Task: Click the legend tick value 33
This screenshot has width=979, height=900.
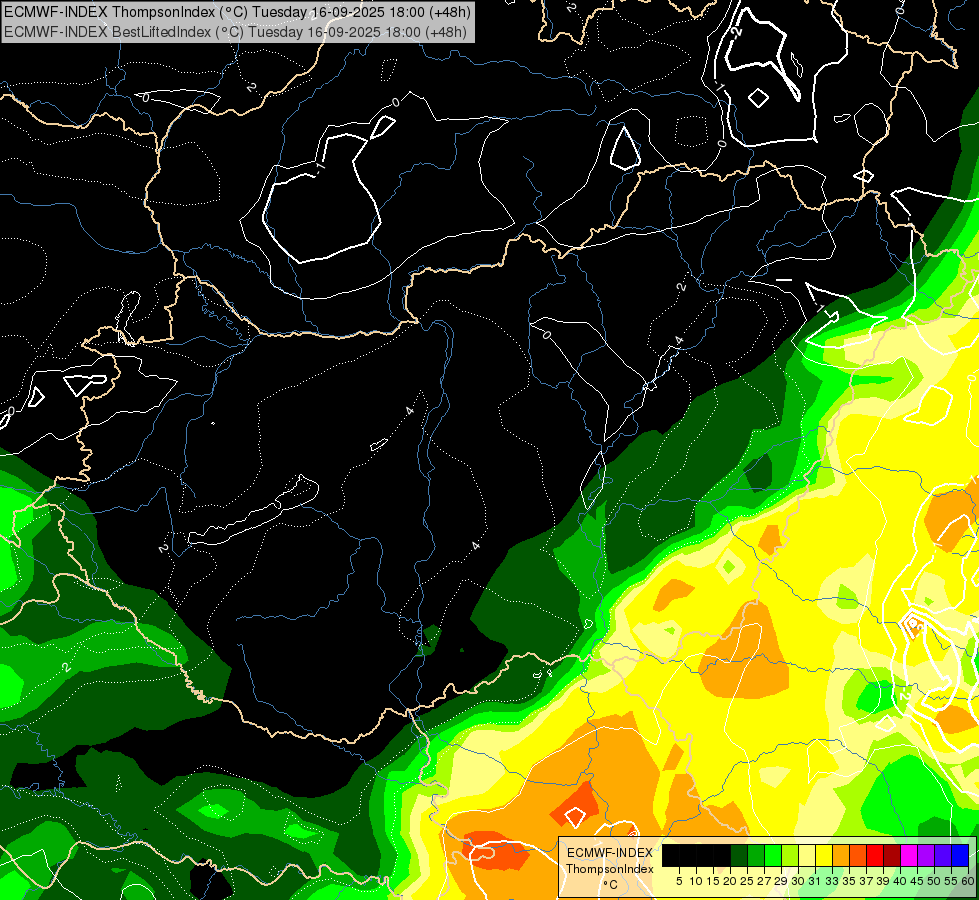Action: [832, 881]
